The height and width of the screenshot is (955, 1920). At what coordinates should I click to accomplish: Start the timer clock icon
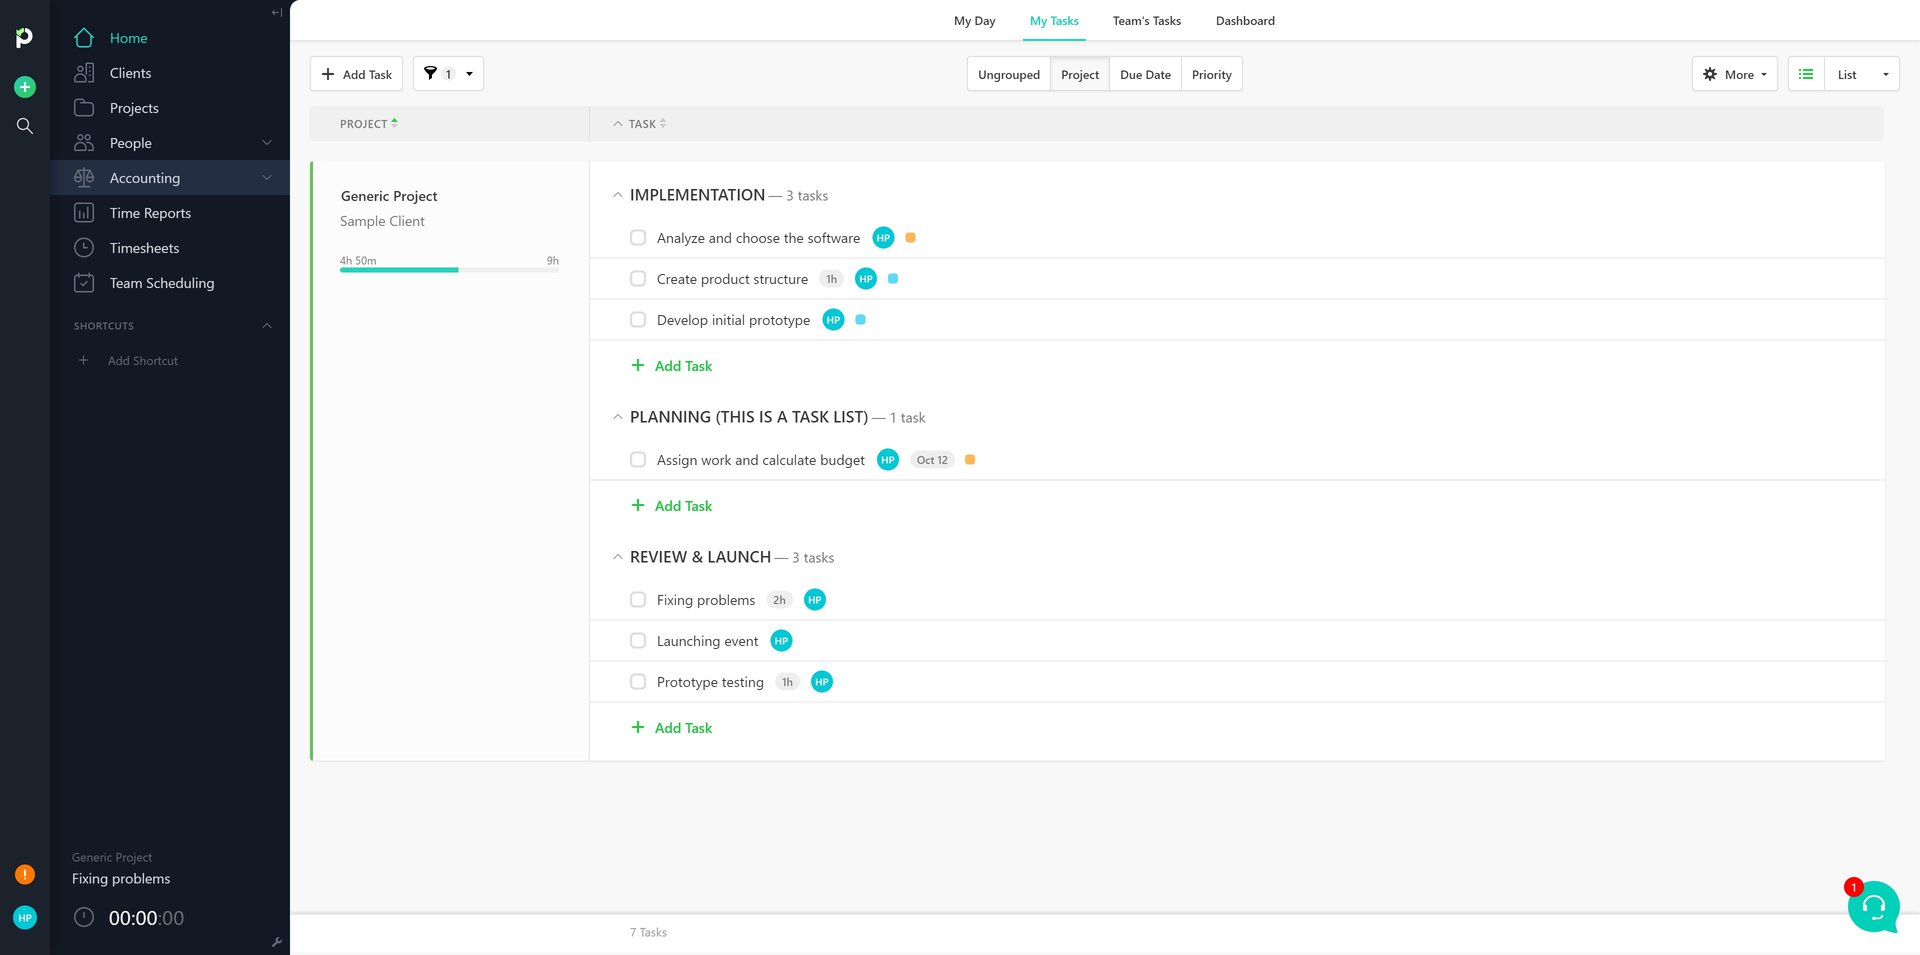(84, 917)
